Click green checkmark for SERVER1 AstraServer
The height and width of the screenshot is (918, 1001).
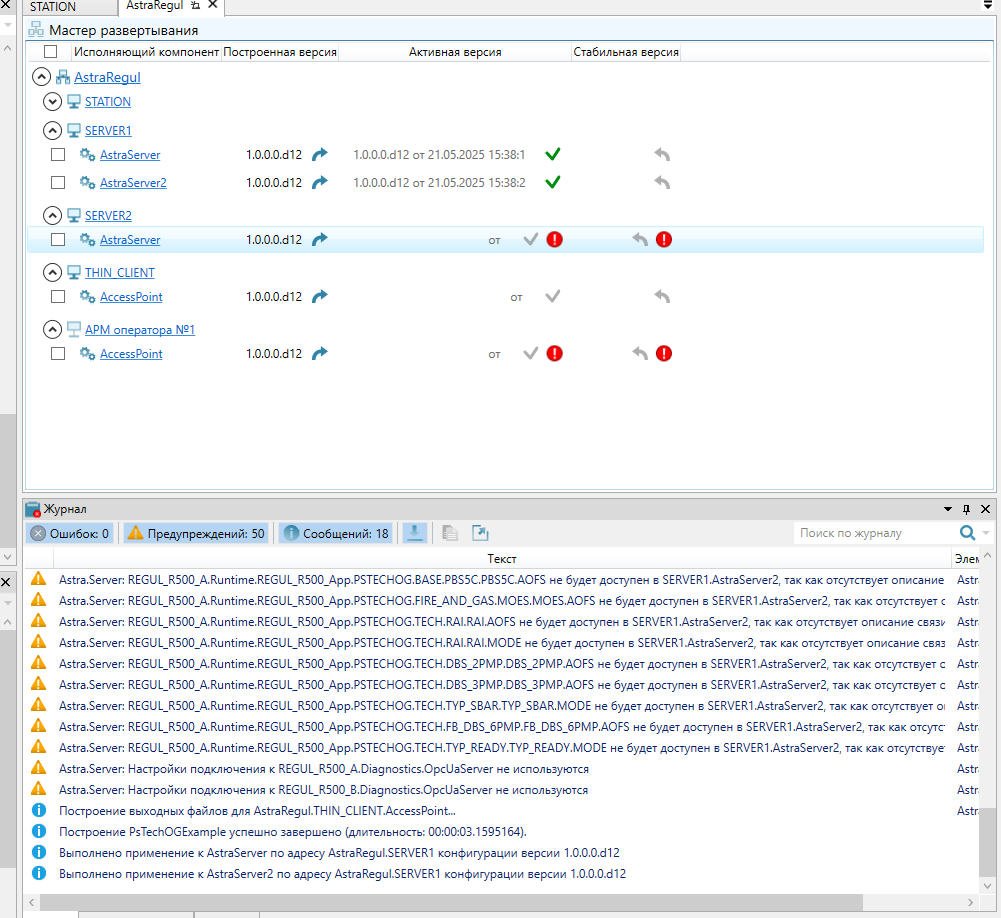click(552, 155)
